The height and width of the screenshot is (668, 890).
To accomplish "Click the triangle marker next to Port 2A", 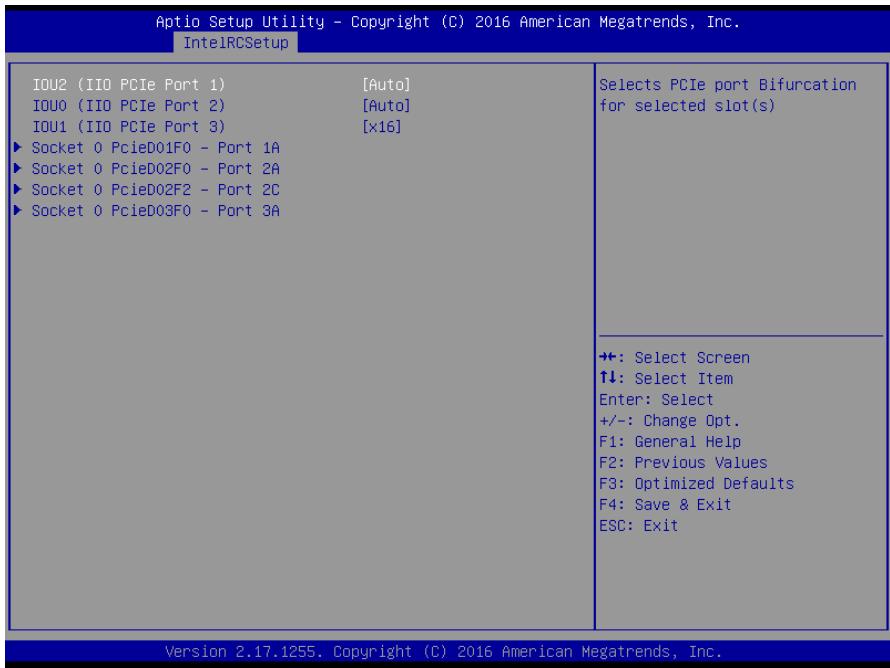I will click(x=18, y=169).
